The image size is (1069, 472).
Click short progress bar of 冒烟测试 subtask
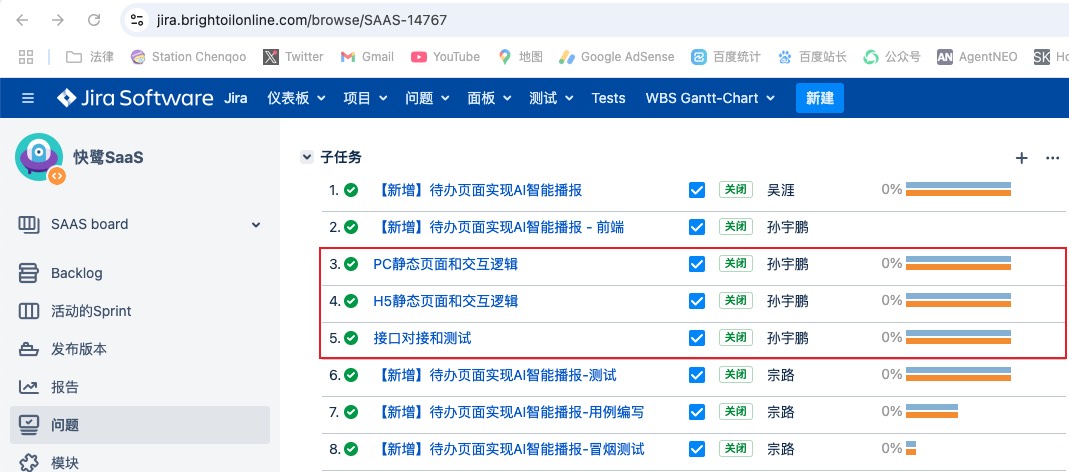(x=911, y=448)
